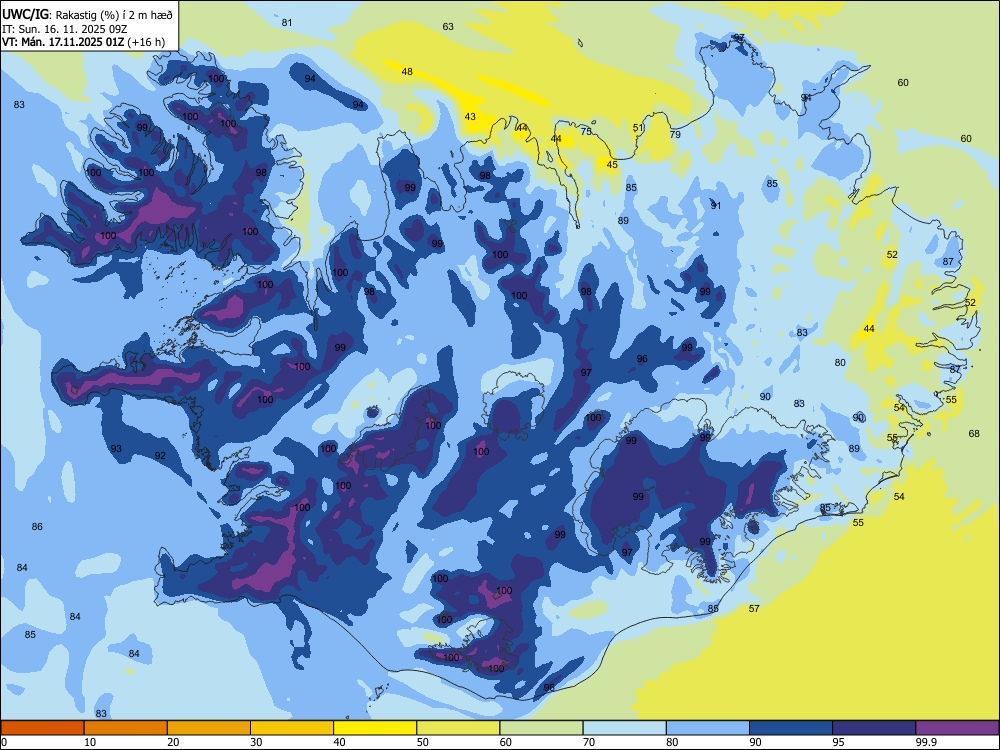
Task: Click the 80–90 light blue legend swatch
Action: point(707,728)
